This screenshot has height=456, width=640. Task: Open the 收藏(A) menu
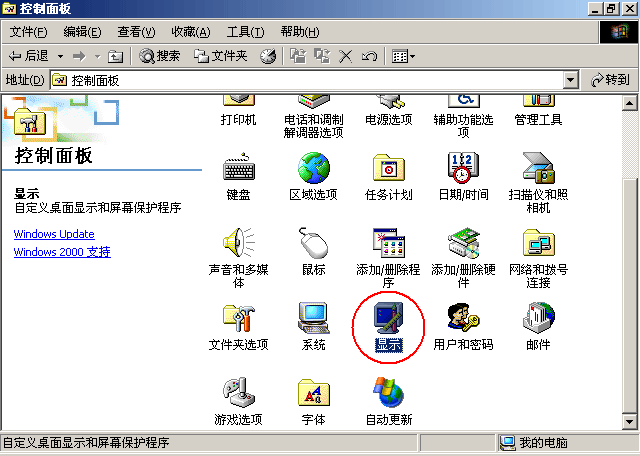(x=191, y=32)
